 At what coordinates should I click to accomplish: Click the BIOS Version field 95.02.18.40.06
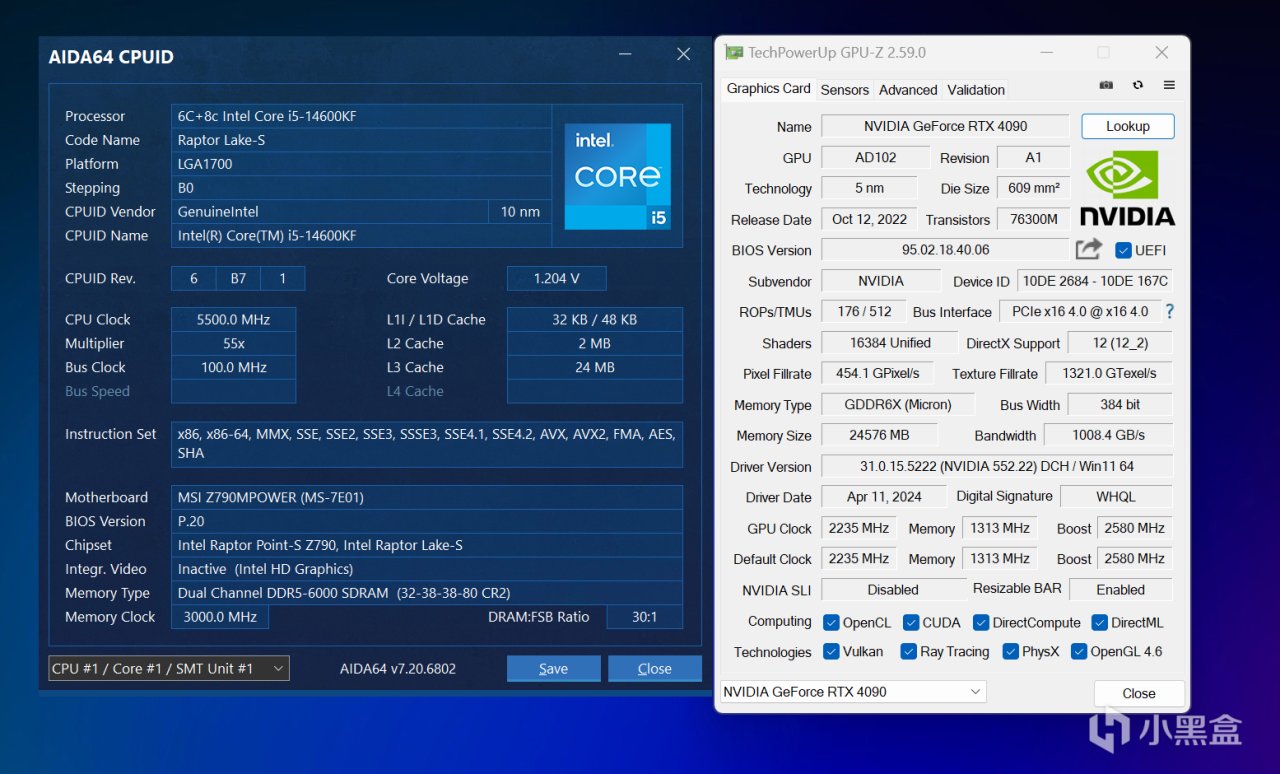pos(946,250)
